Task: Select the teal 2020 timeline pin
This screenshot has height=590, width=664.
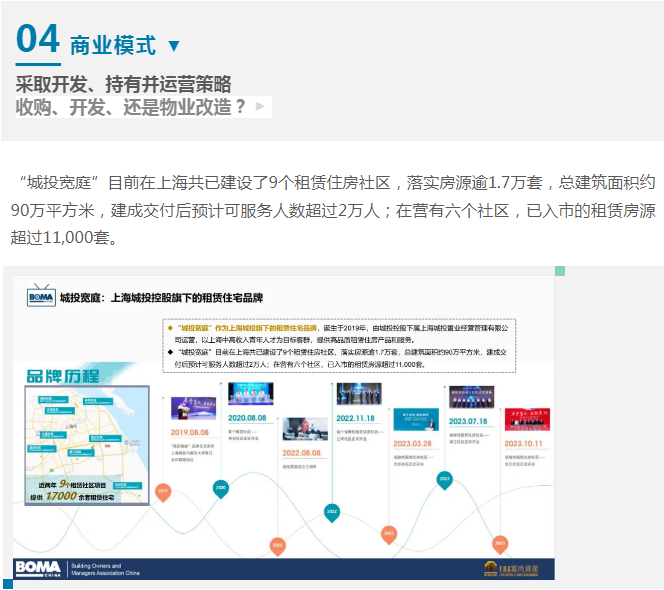Action: coord(221,489)
